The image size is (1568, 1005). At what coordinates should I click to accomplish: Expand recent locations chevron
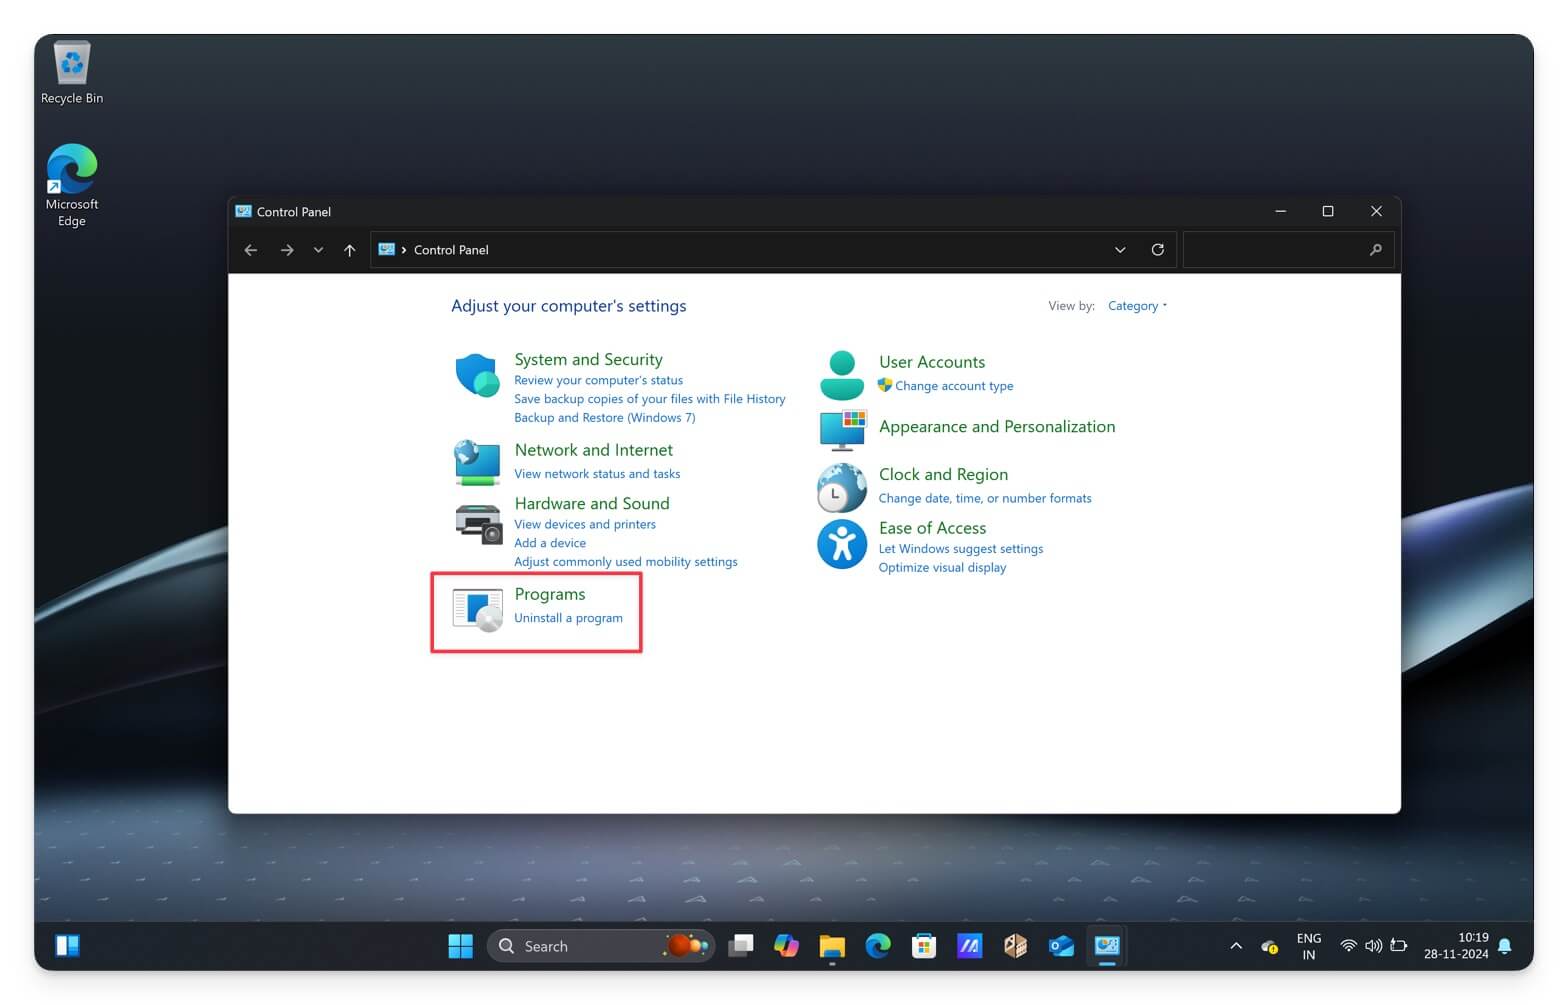(318, 250)
